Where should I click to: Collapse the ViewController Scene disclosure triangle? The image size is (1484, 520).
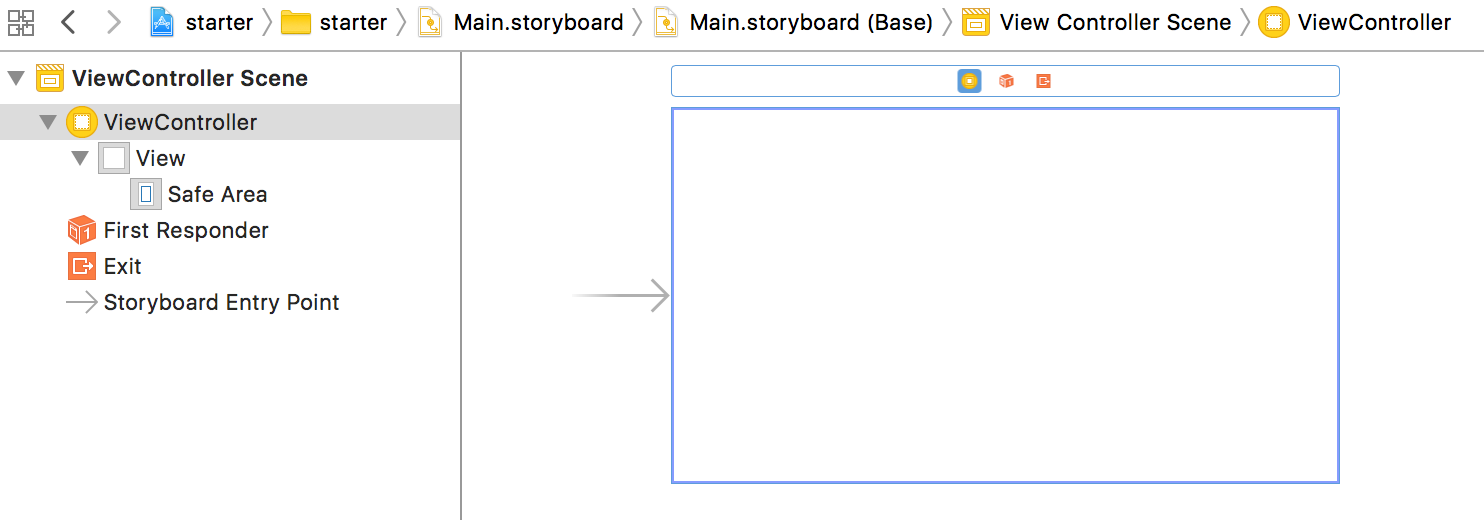click(16, 78)
